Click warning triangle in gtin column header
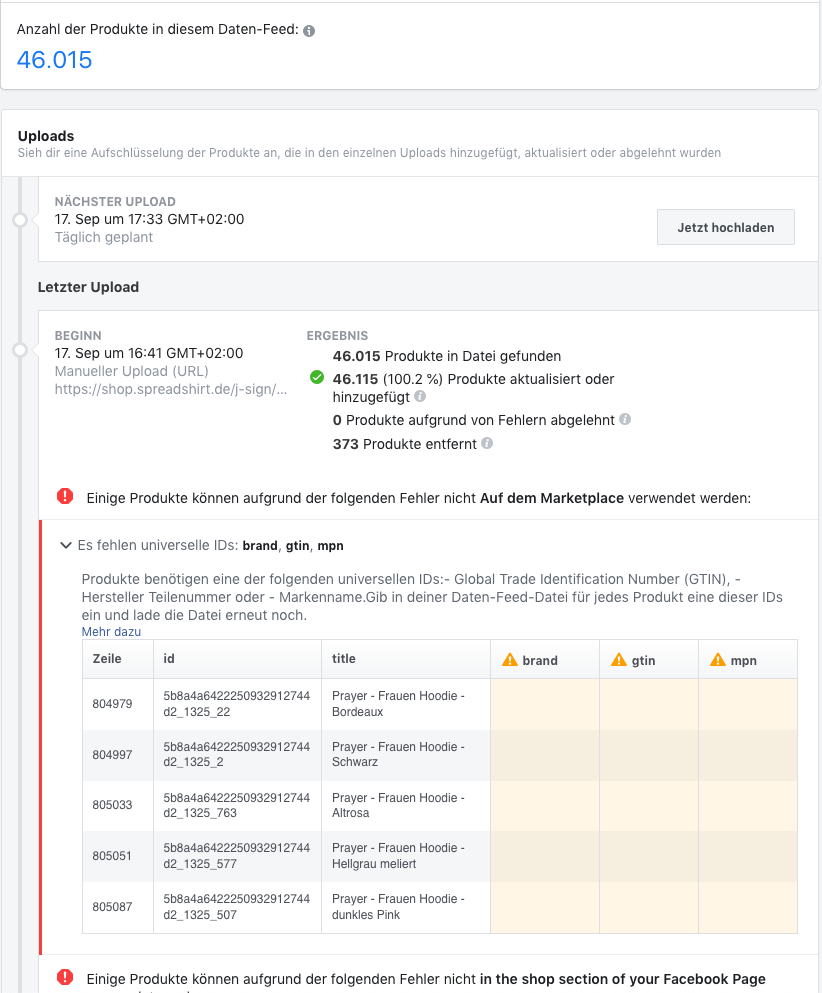This screenshot has height=993, width=822. 620,660
